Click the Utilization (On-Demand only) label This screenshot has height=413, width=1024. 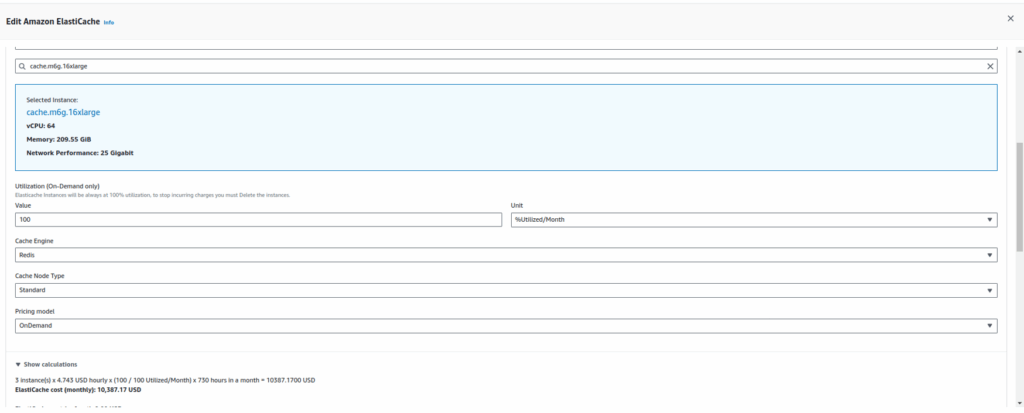coord(57,186)
